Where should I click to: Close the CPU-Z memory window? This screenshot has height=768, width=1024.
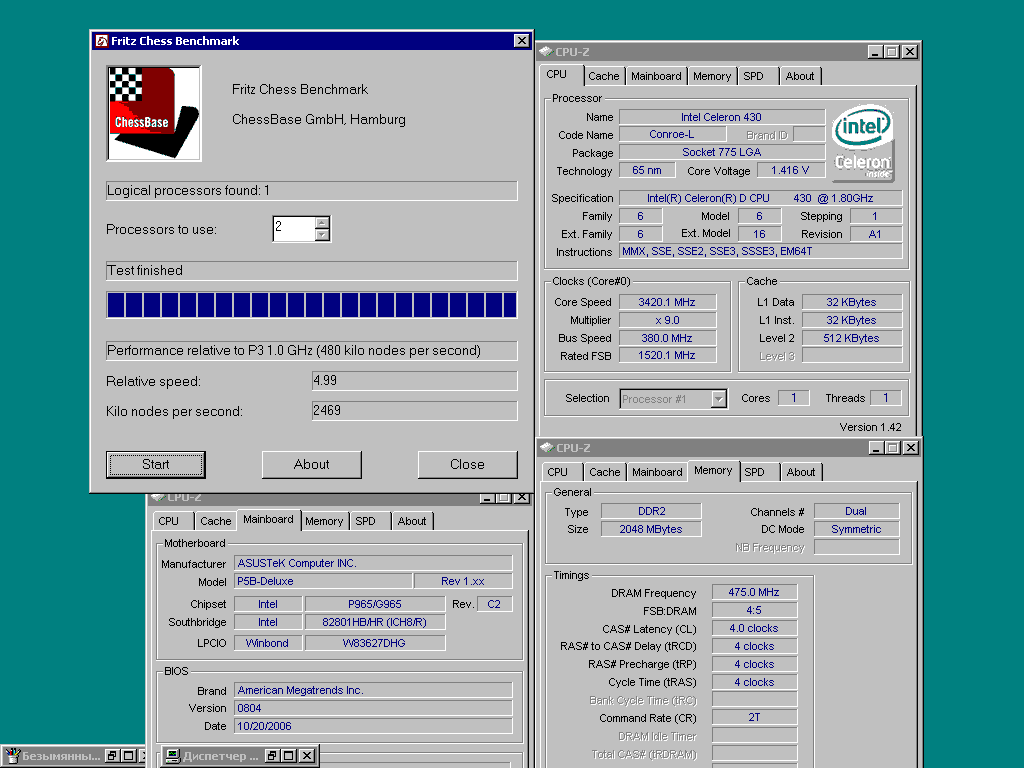910,447
